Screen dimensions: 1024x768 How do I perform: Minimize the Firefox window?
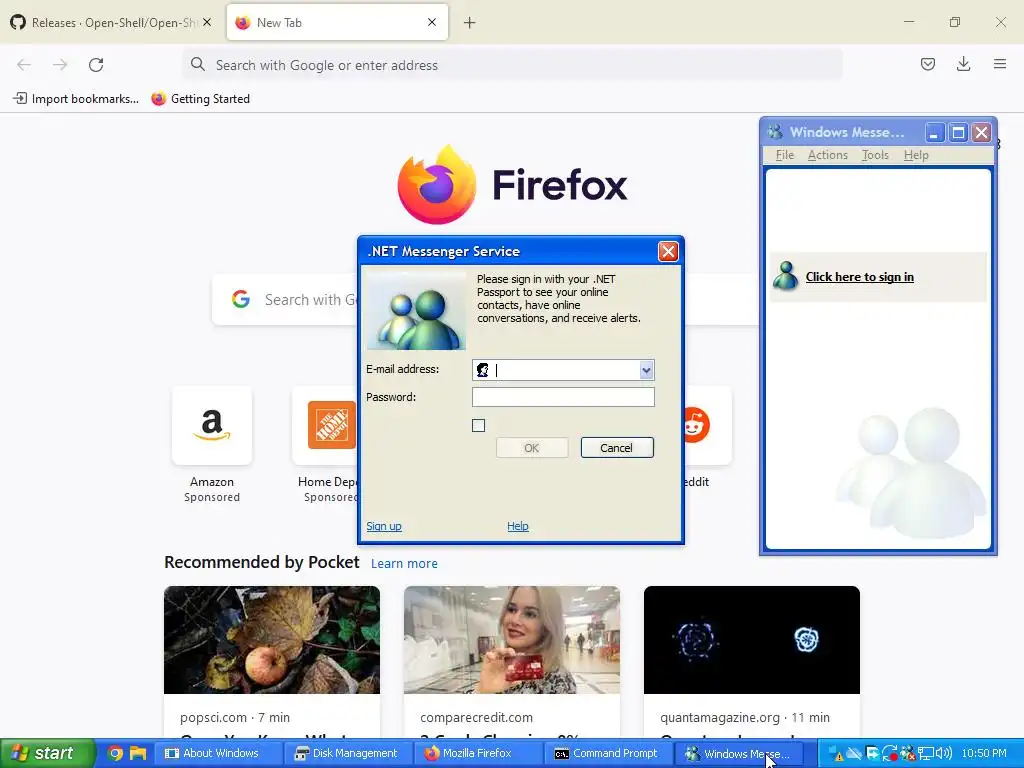coord(909,22)
